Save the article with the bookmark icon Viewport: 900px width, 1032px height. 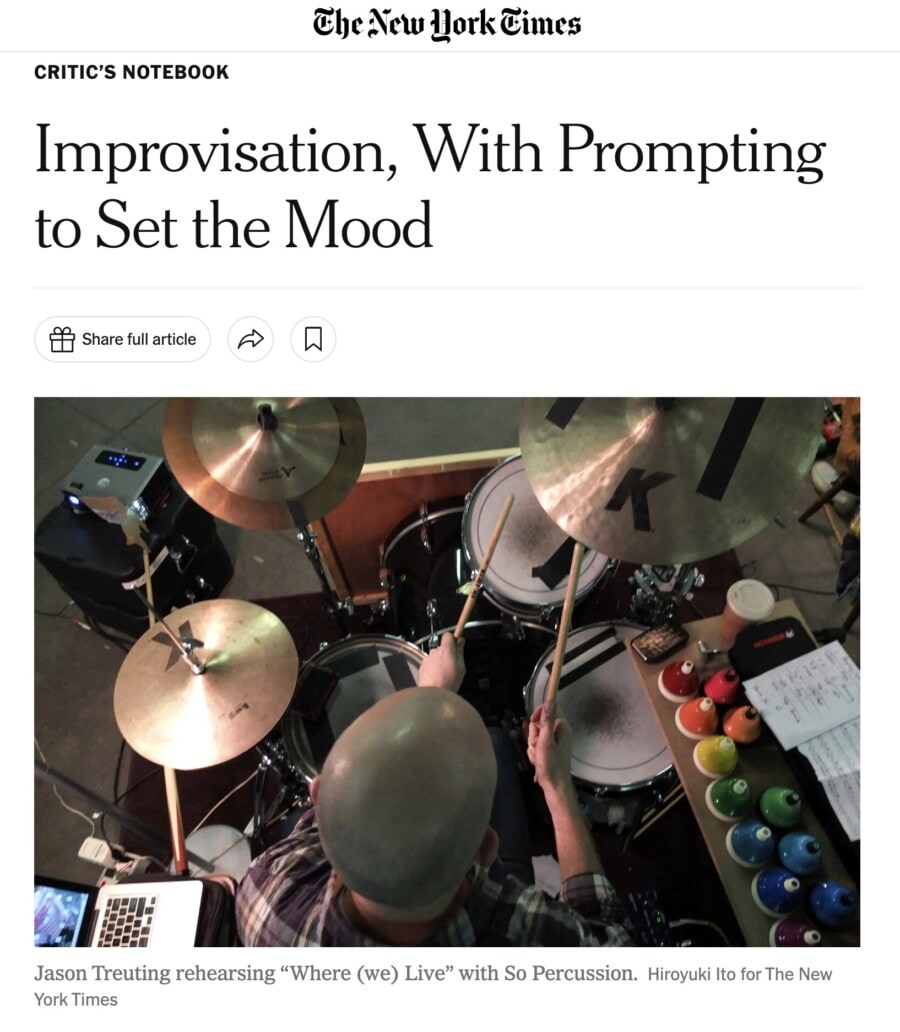(x=313, y=339)
